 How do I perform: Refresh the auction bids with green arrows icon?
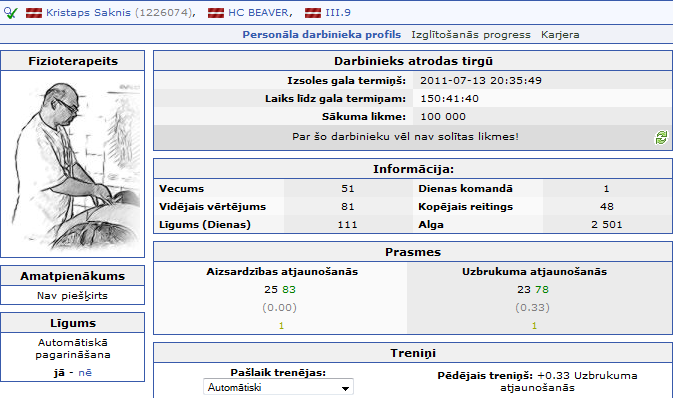(x=661, y=138)
